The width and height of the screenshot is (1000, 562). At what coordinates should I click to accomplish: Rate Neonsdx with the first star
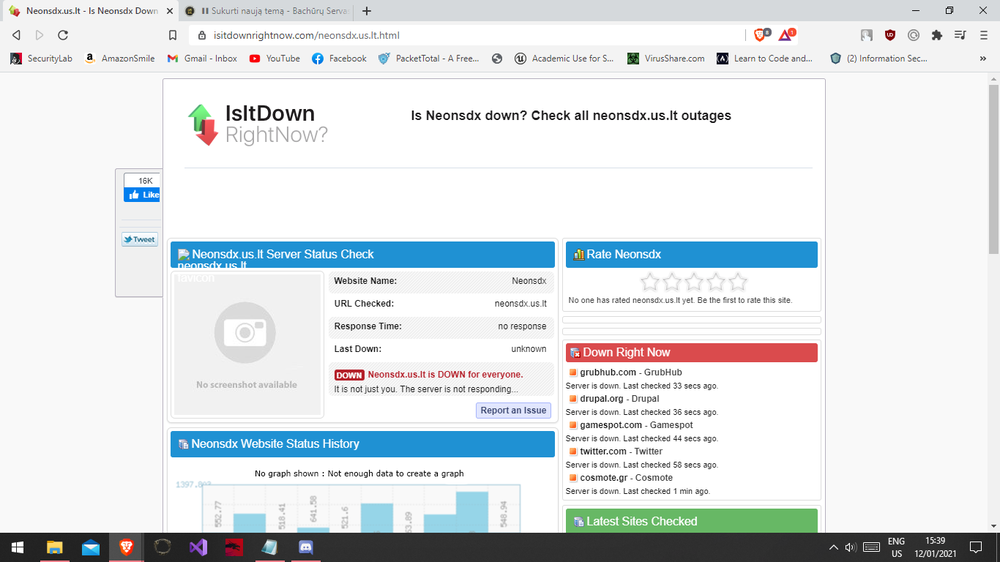point(650,282)
